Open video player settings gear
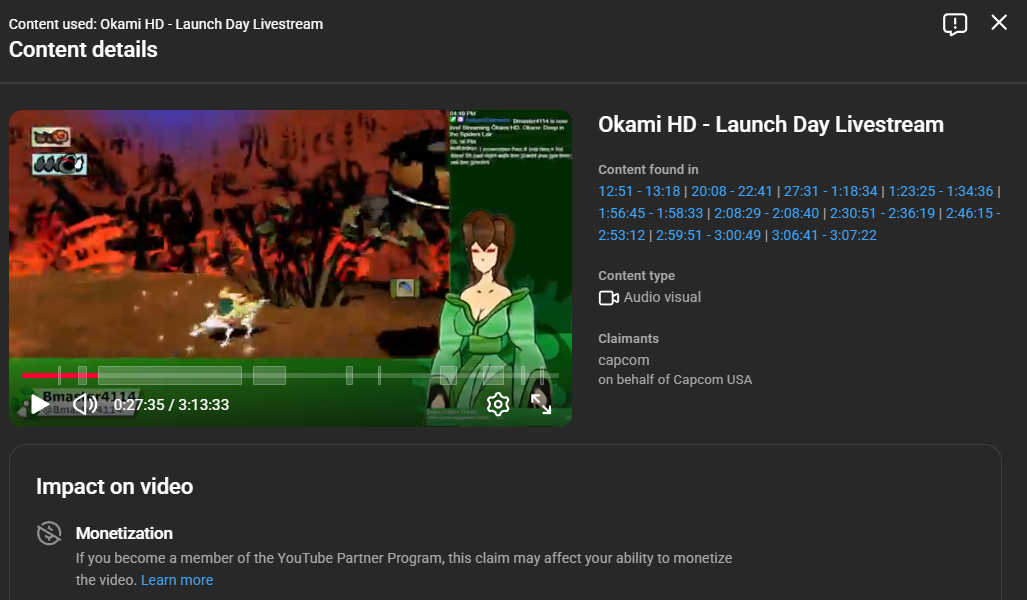1027x600 pixels. pos(498,404)
